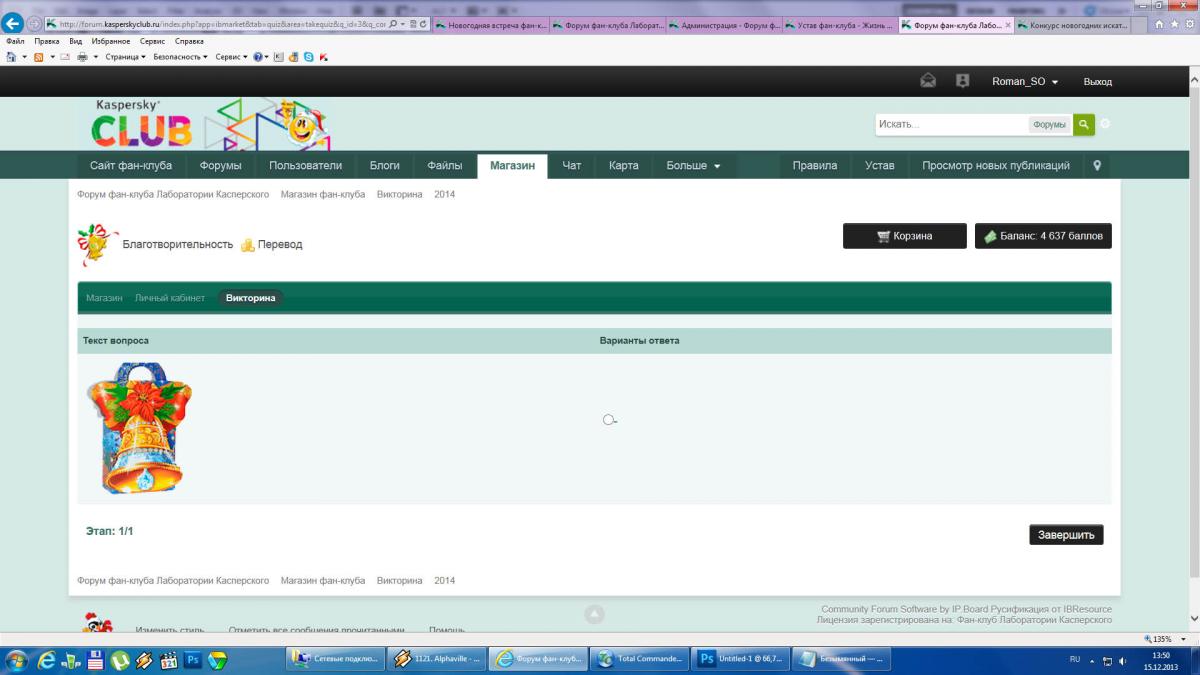The width and height of the screenshot is (1200, 675).
Task: Open the IE Home toolbar icon
Action: pyautogui.click(x=10, y=57)
